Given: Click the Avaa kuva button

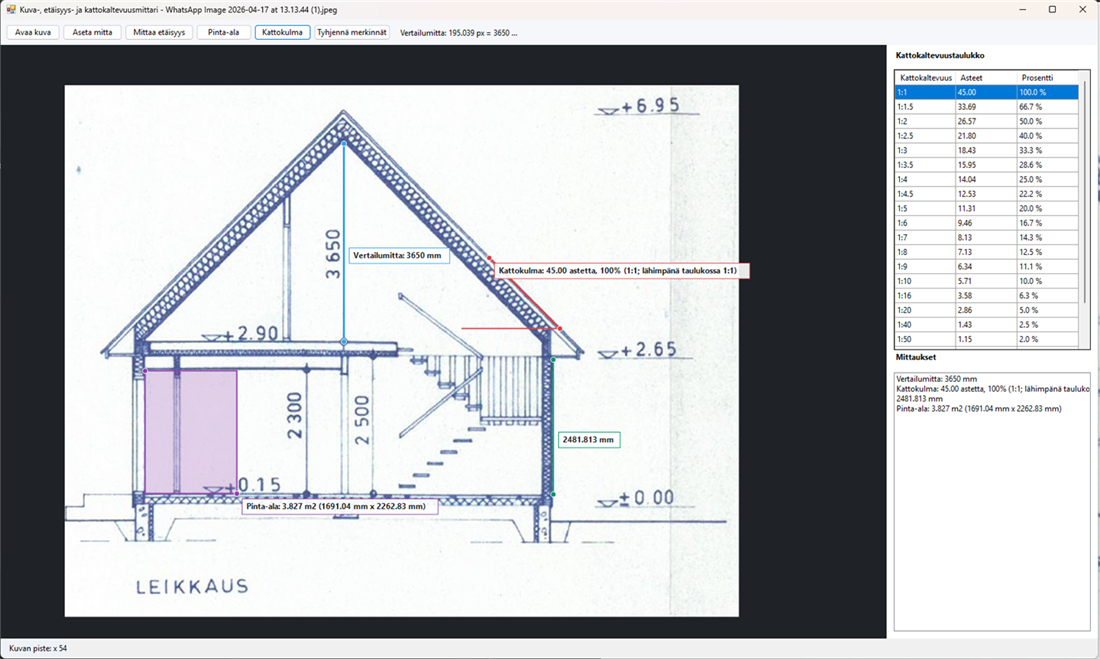Looking at the screenshot, I should 33,32.
